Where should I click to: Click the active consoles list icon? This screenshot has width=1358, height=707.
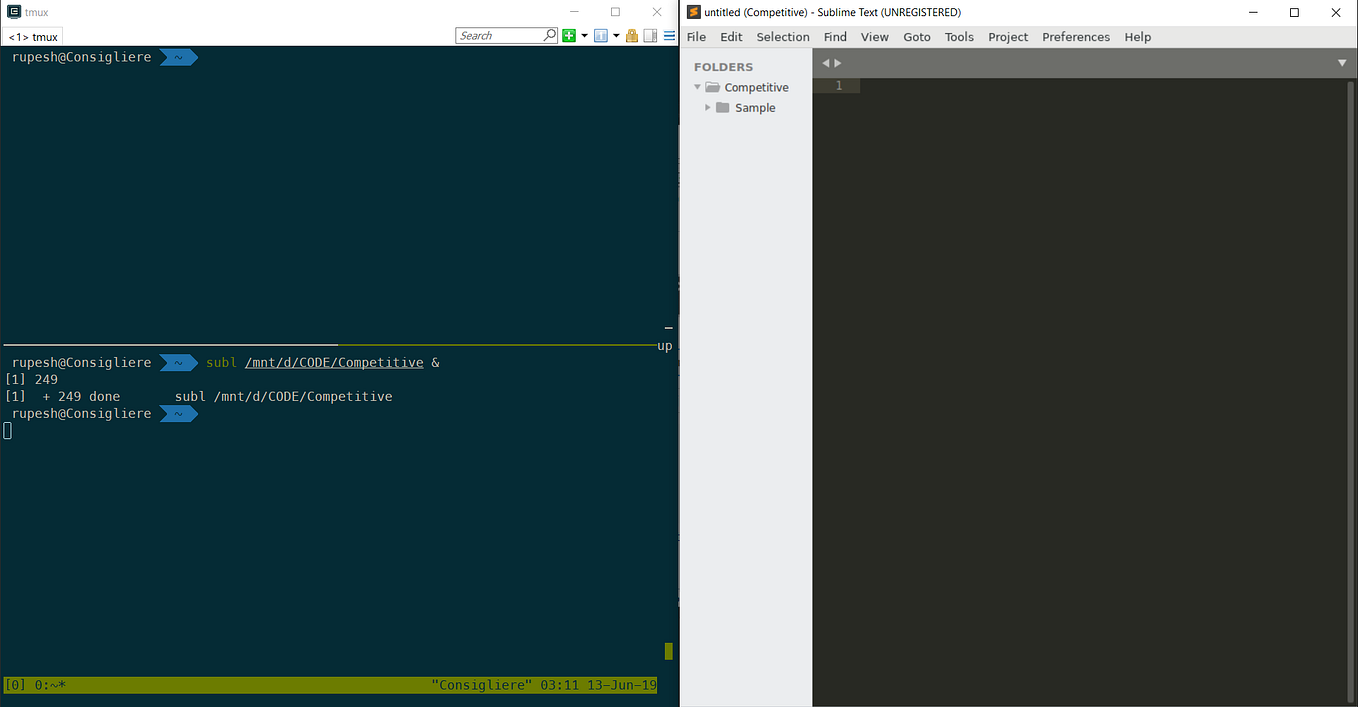[x=601, y=36]
